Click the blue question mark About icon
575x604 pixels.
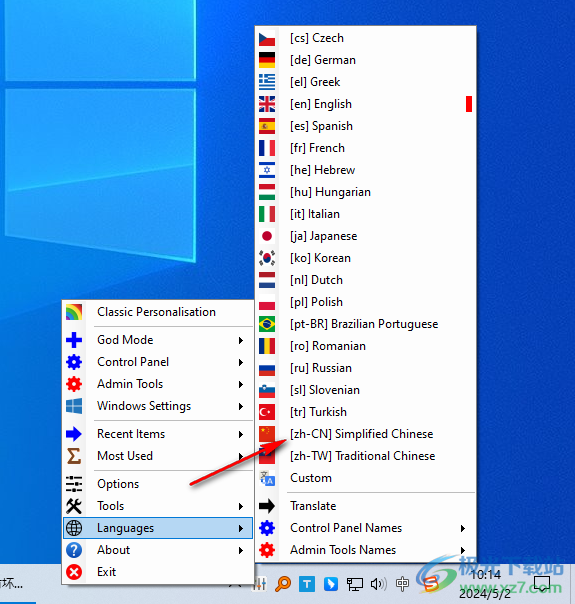74,550
